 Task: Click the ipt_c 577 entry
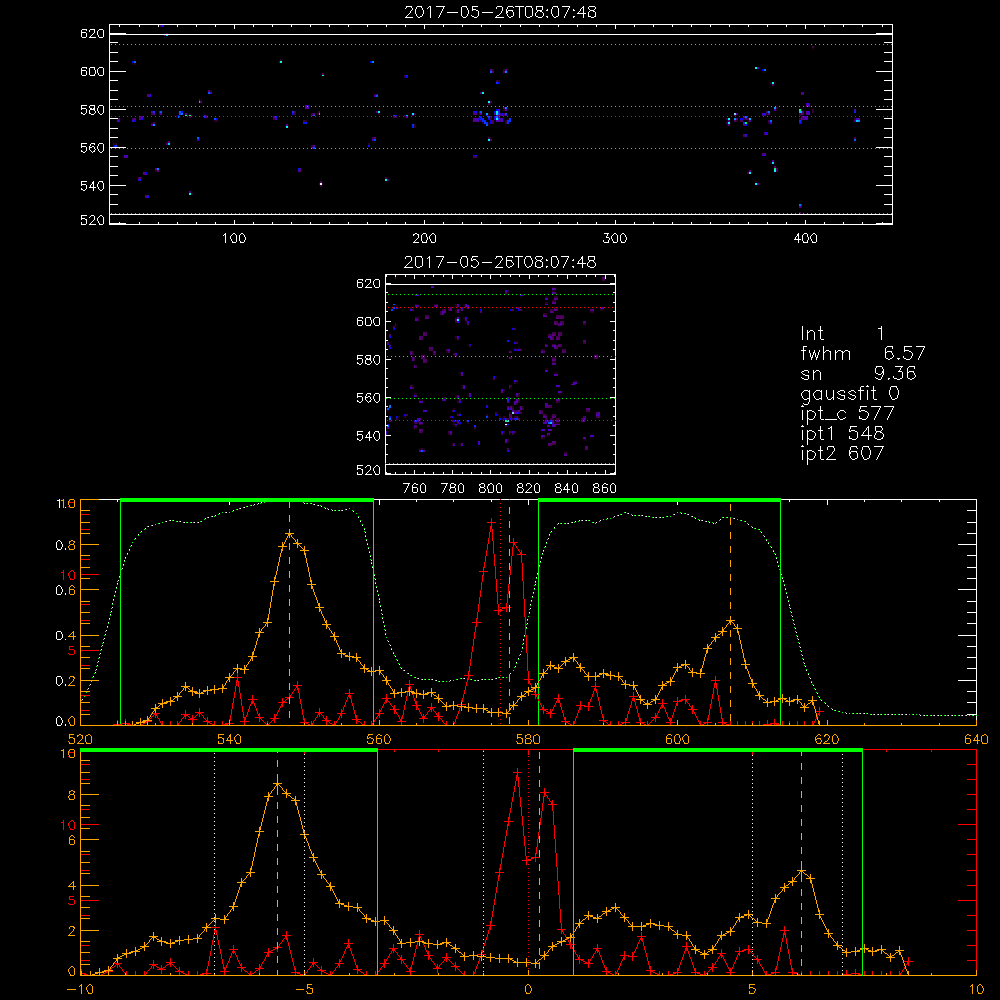click(848, 414)
